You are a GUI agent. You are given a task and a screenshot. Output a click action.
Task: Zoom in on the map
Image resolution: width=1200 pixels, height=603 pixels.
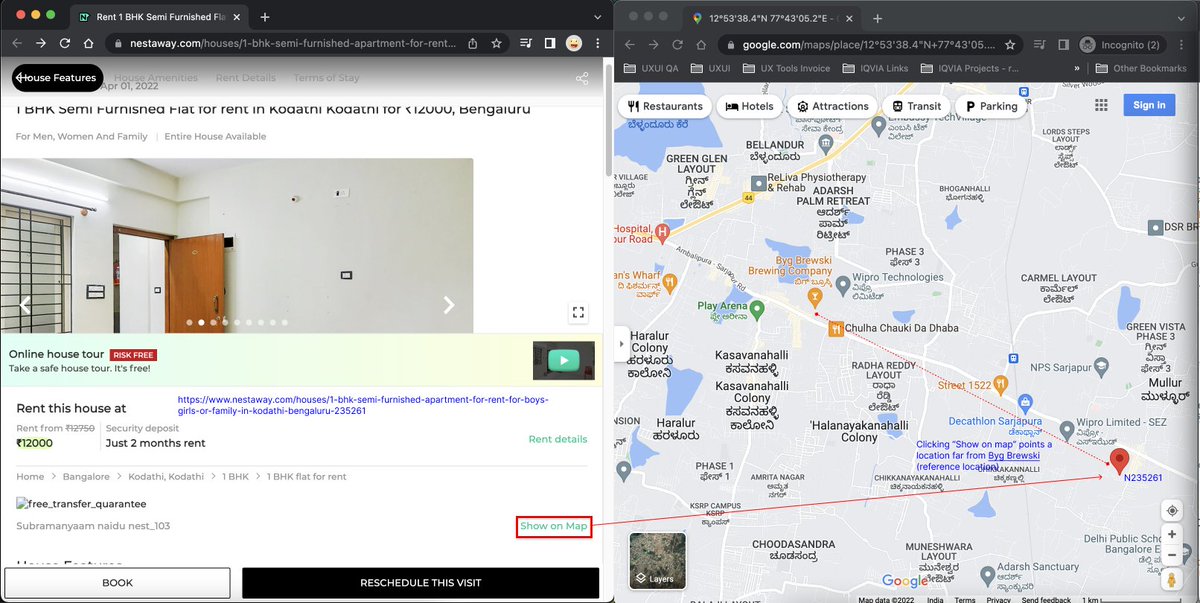(1172, 535)
